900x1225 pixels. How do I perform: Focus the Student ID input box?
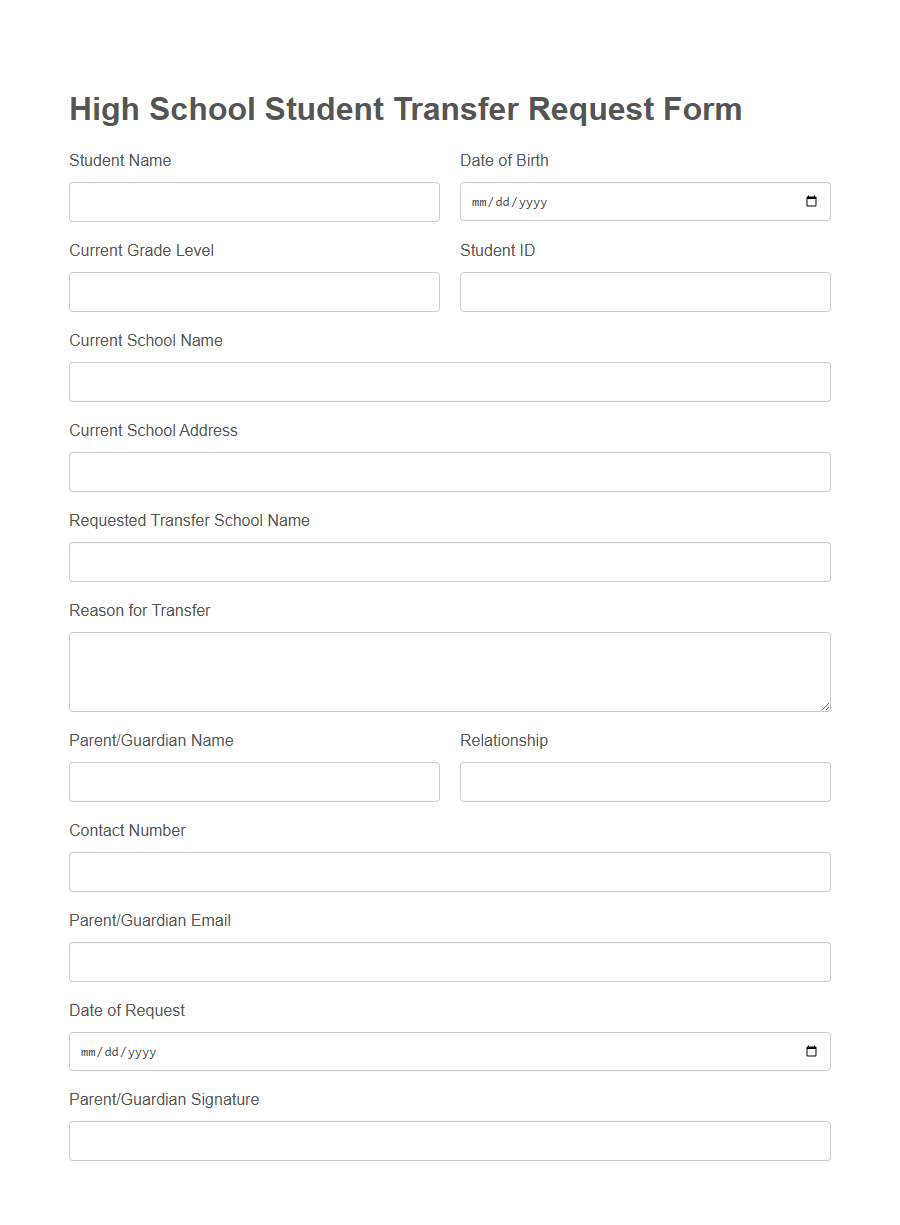click(644, 291)
